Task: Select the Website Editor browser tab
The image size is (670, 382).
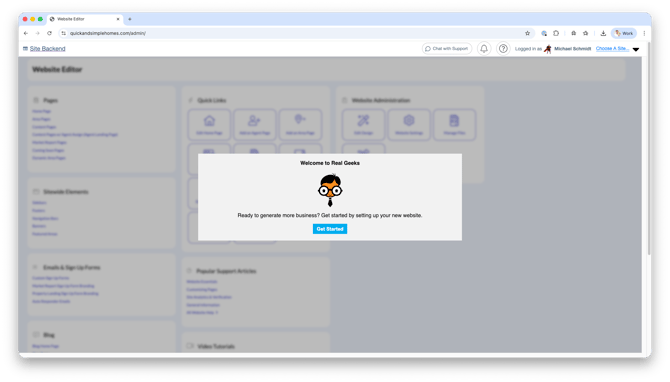Action: [85, 19]
